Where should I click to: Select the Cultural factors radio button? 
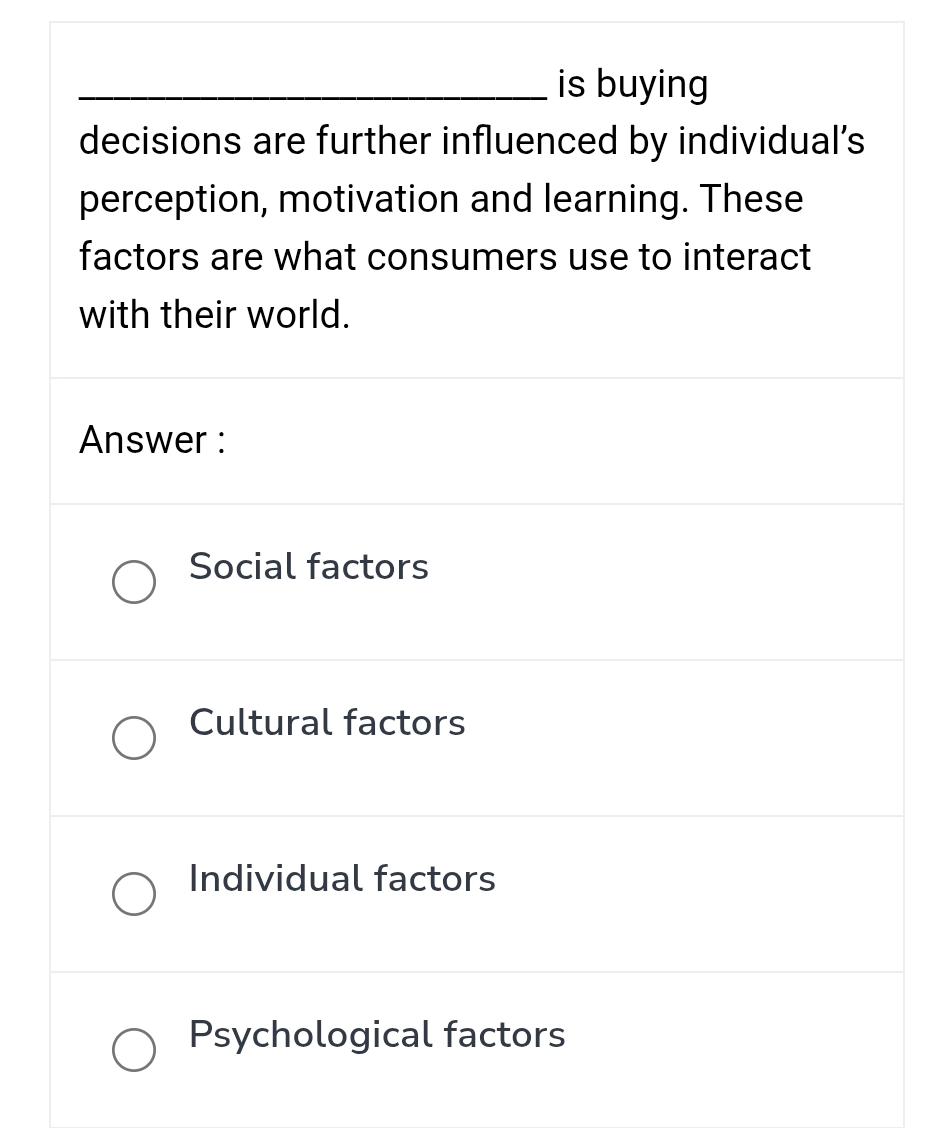(134, 738)
